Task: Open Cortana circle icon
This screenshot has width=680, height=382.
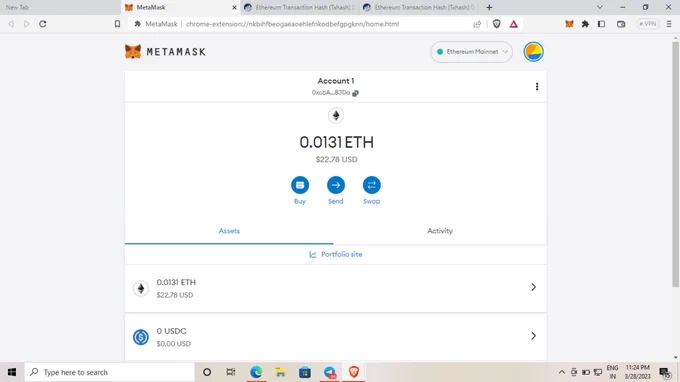Action: pos(207,372)
